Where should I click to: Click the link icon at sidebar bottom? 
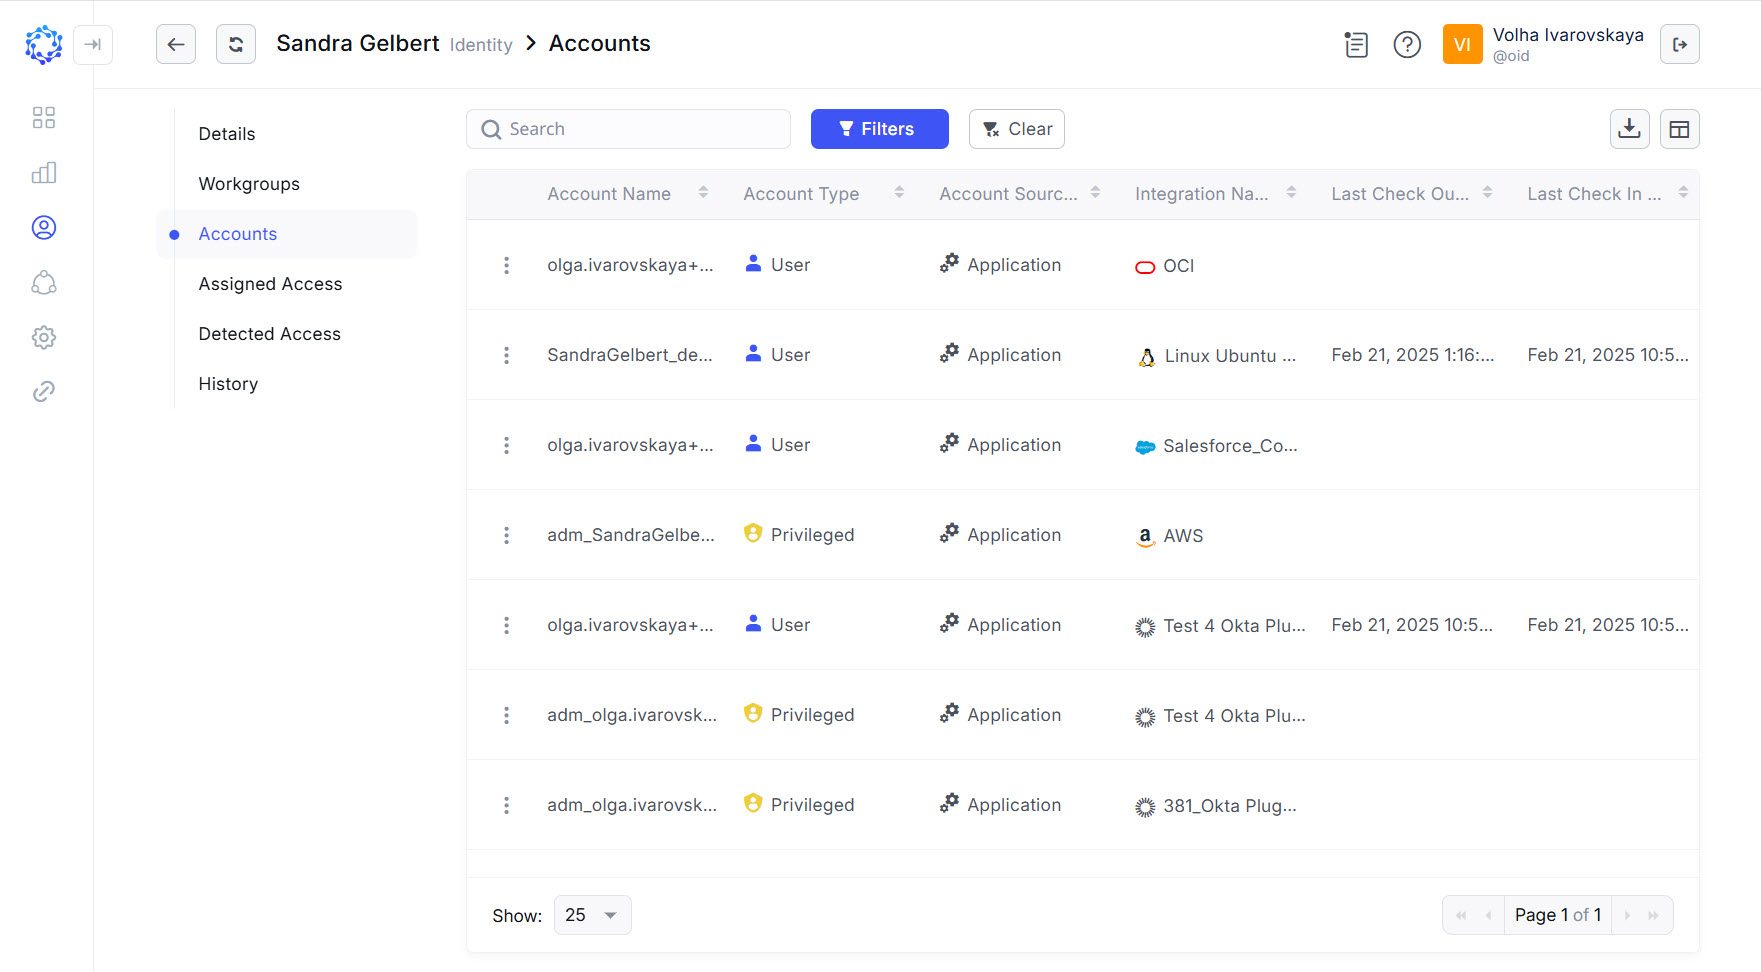click(44, 391)
